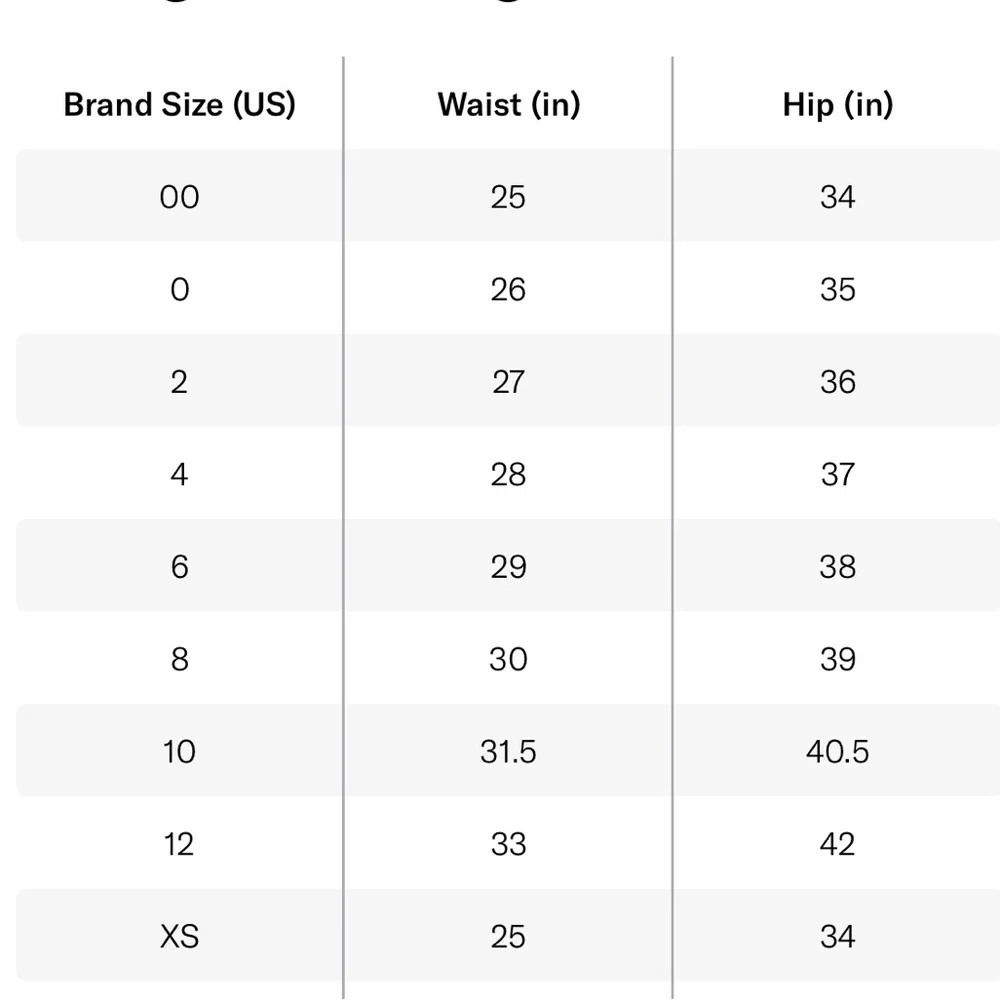This screenshot has height=1000, width=1000.
Task: Click the Waist (in) column header
Action: [508, 105]
